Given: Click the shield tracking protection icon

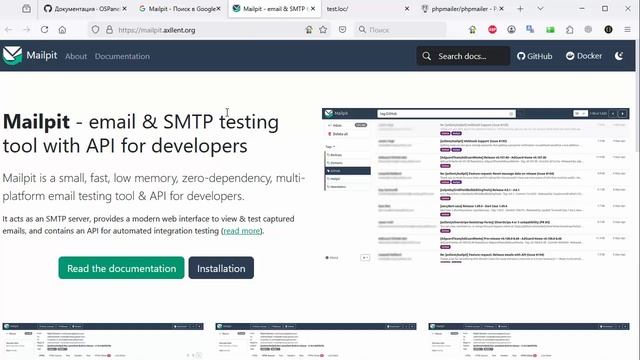Looking at the screenshot, I should click(95, 30).
